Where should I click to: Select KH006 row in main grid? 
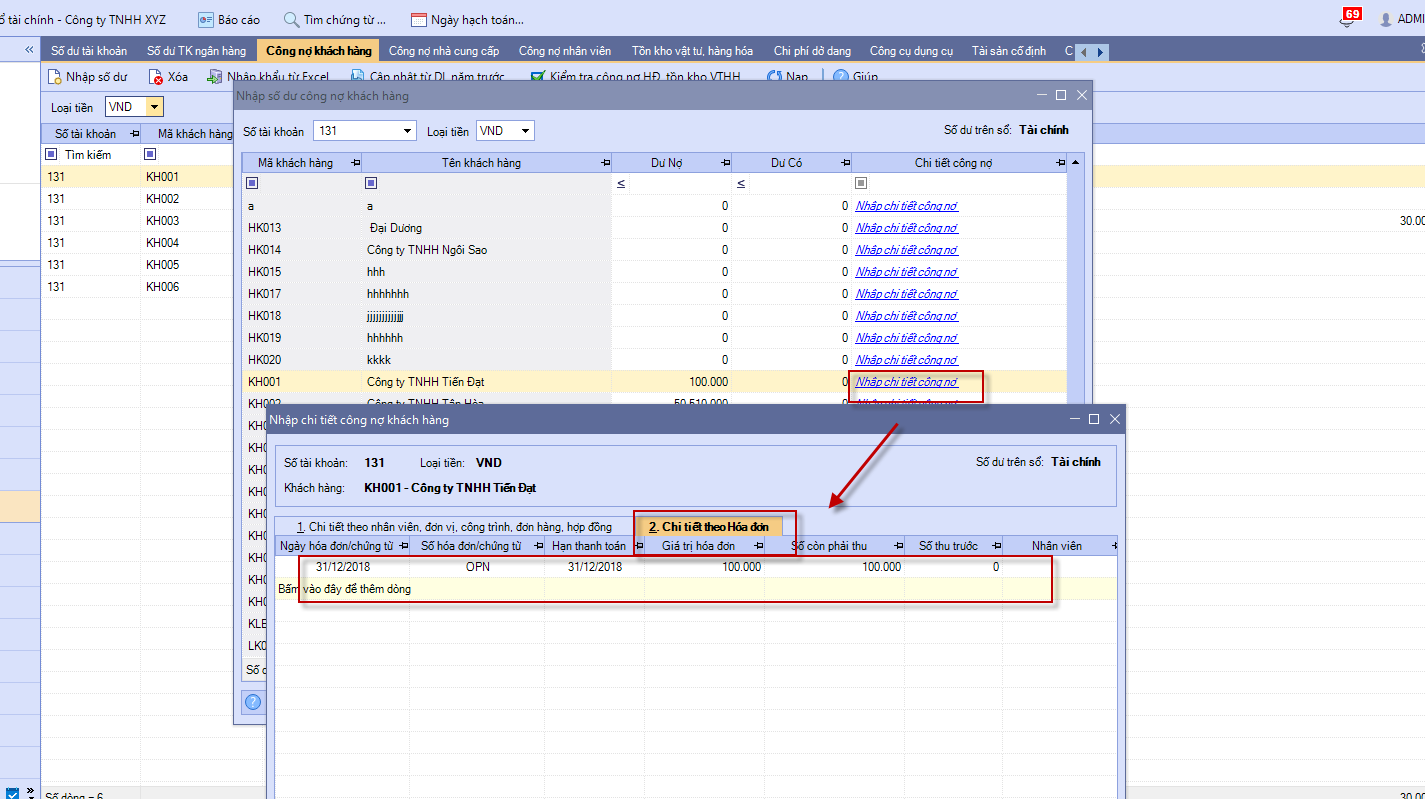(x=137, y=287)
